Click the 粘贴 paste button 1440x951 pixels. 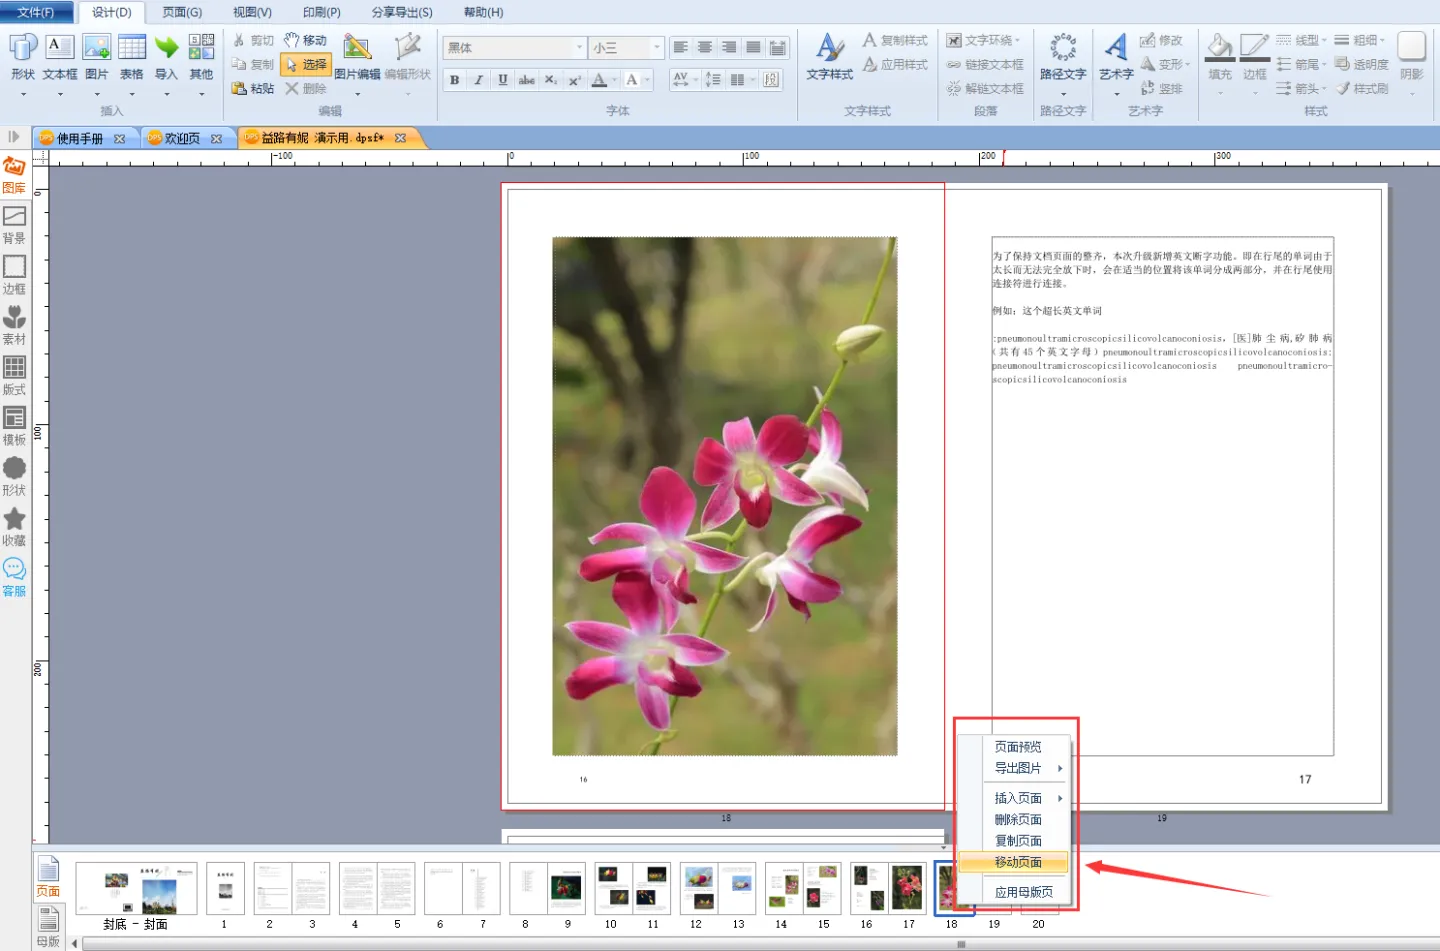pos(253,89)
